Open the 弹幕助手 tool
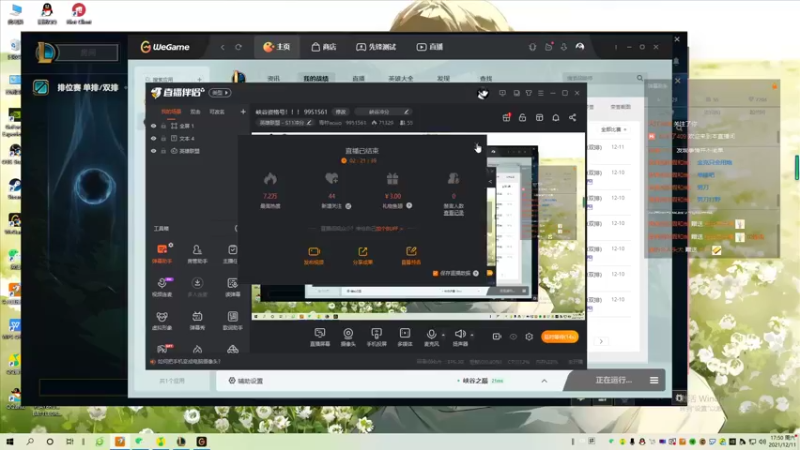 (162, 254)
